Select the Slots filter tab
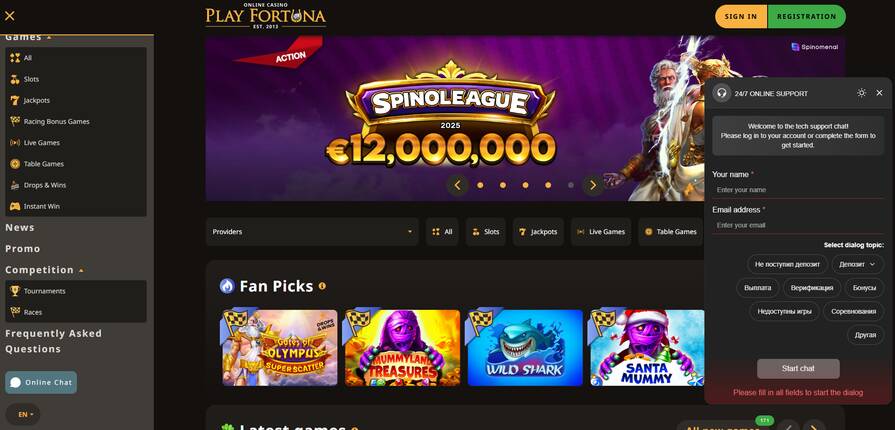Screen dimensions: 895x430 click(x=486, y=232)
